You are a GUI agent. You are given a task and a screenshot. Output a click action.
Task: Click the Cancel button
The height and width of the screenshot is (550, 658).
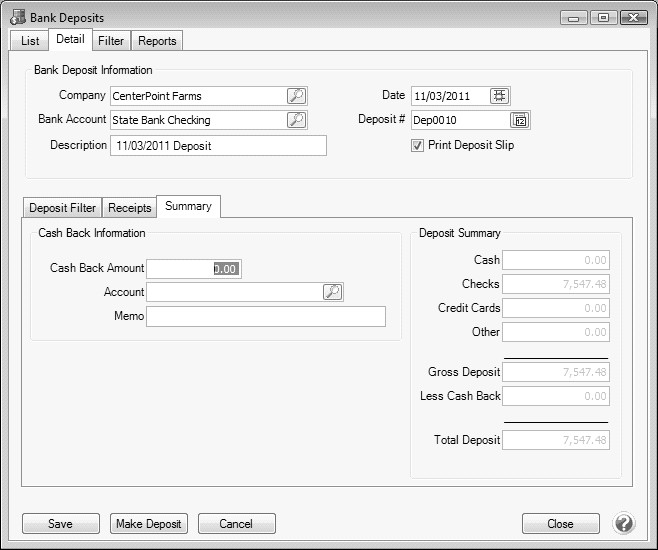coord(236,524)
